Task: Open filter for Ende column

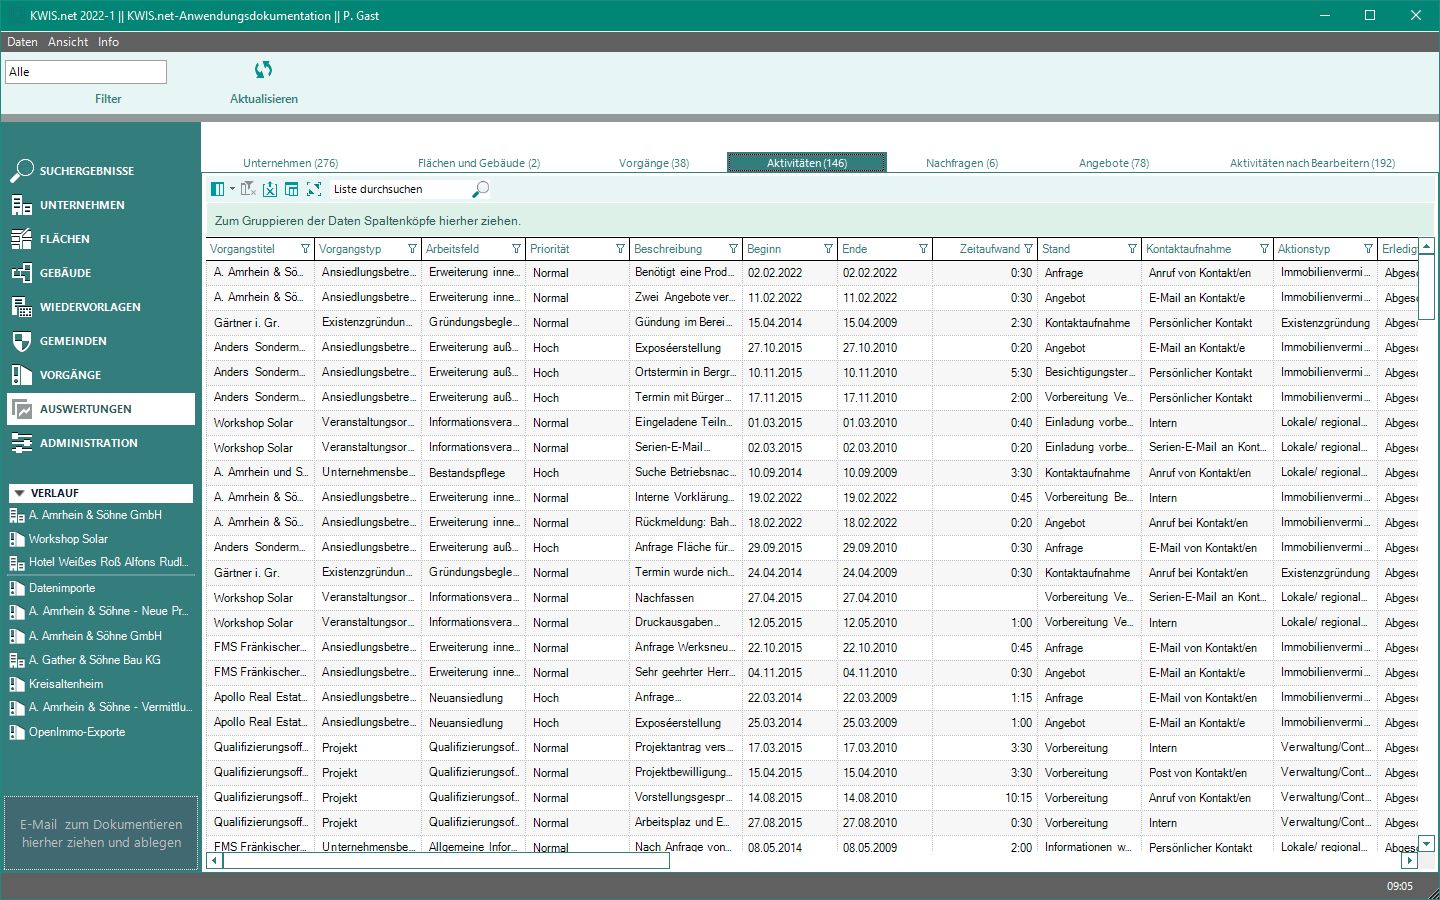Action: click(923, 249)
